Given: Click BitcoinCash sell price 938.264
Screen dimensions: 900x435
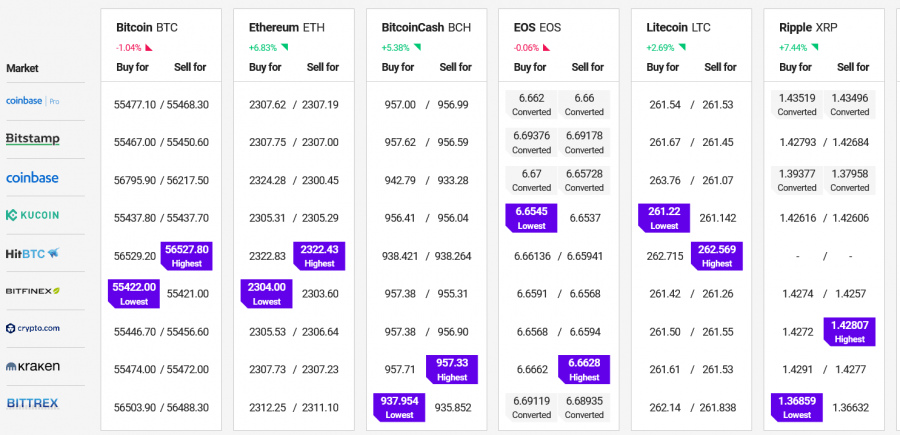Looking at the screenshot, I should click(x=453, y=256).
